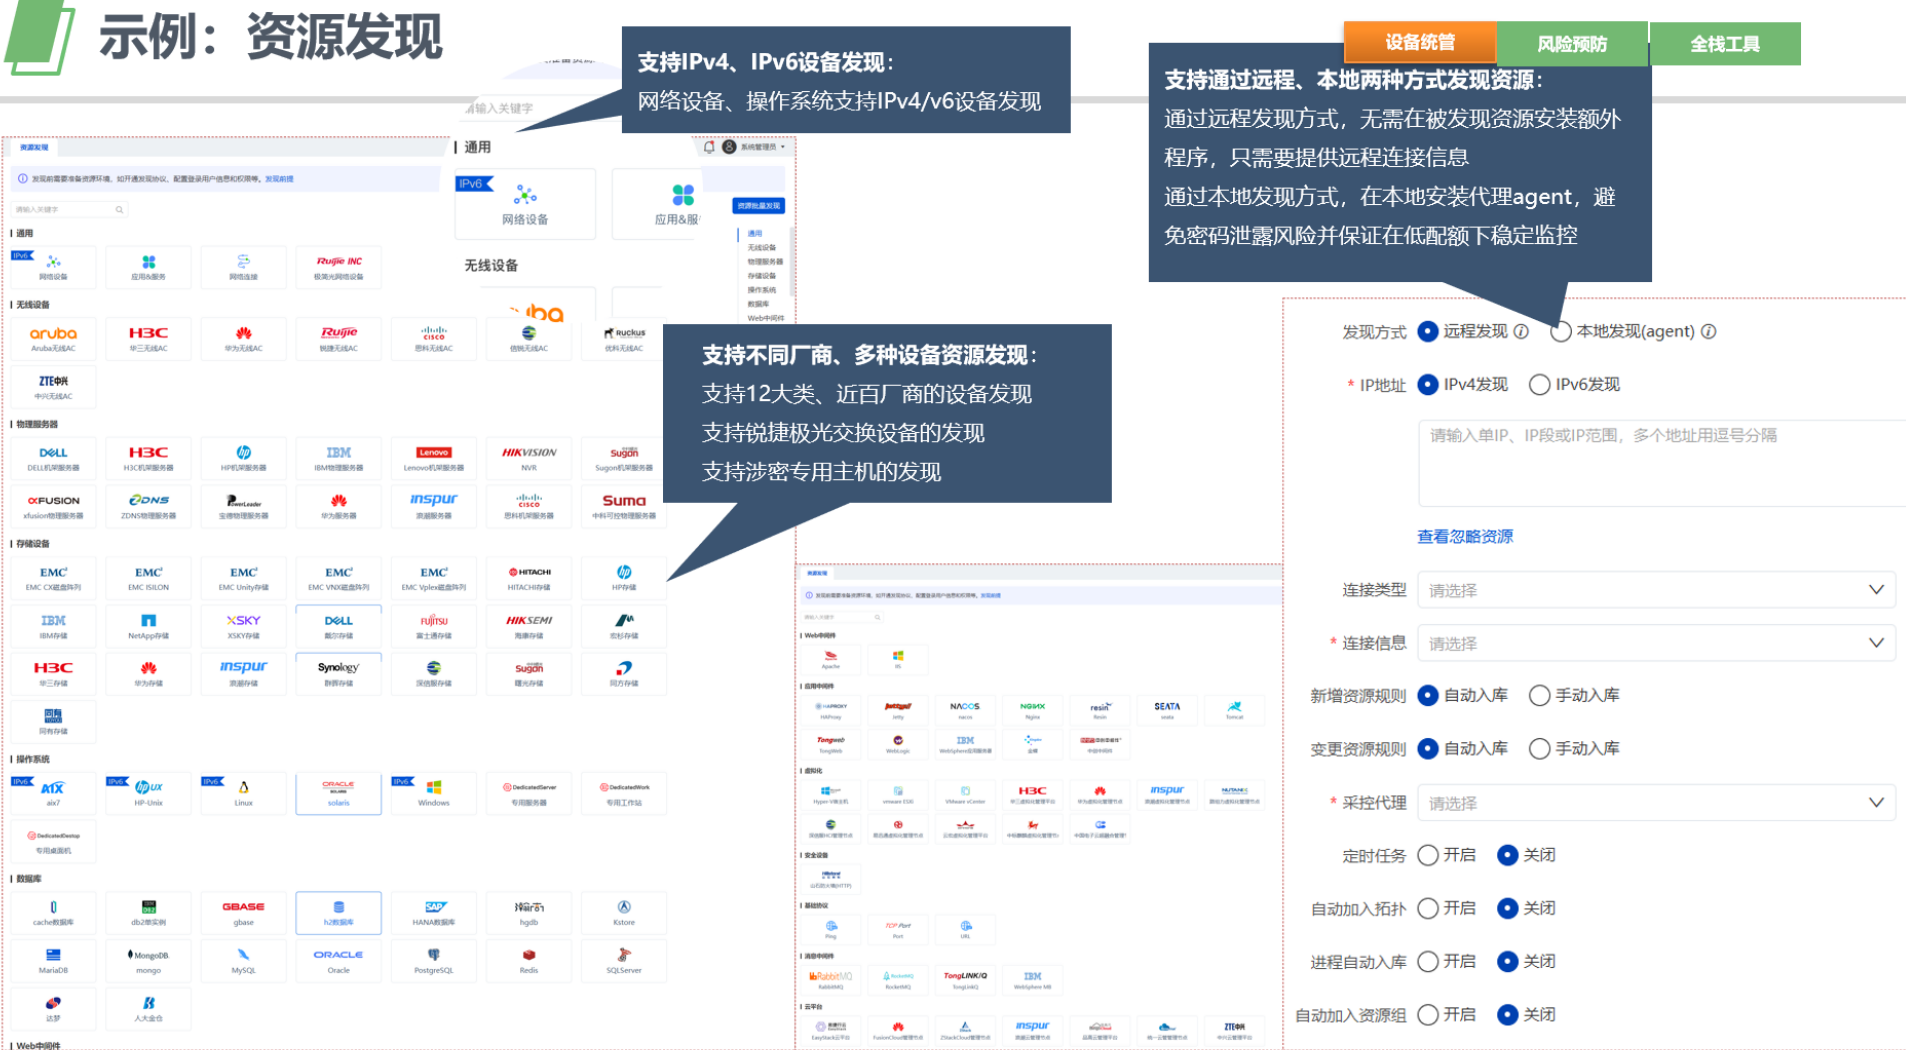Viewport: 1906px width, 1050px height.
Task: Open the SAP HANA database card
Action: point(434,913)
